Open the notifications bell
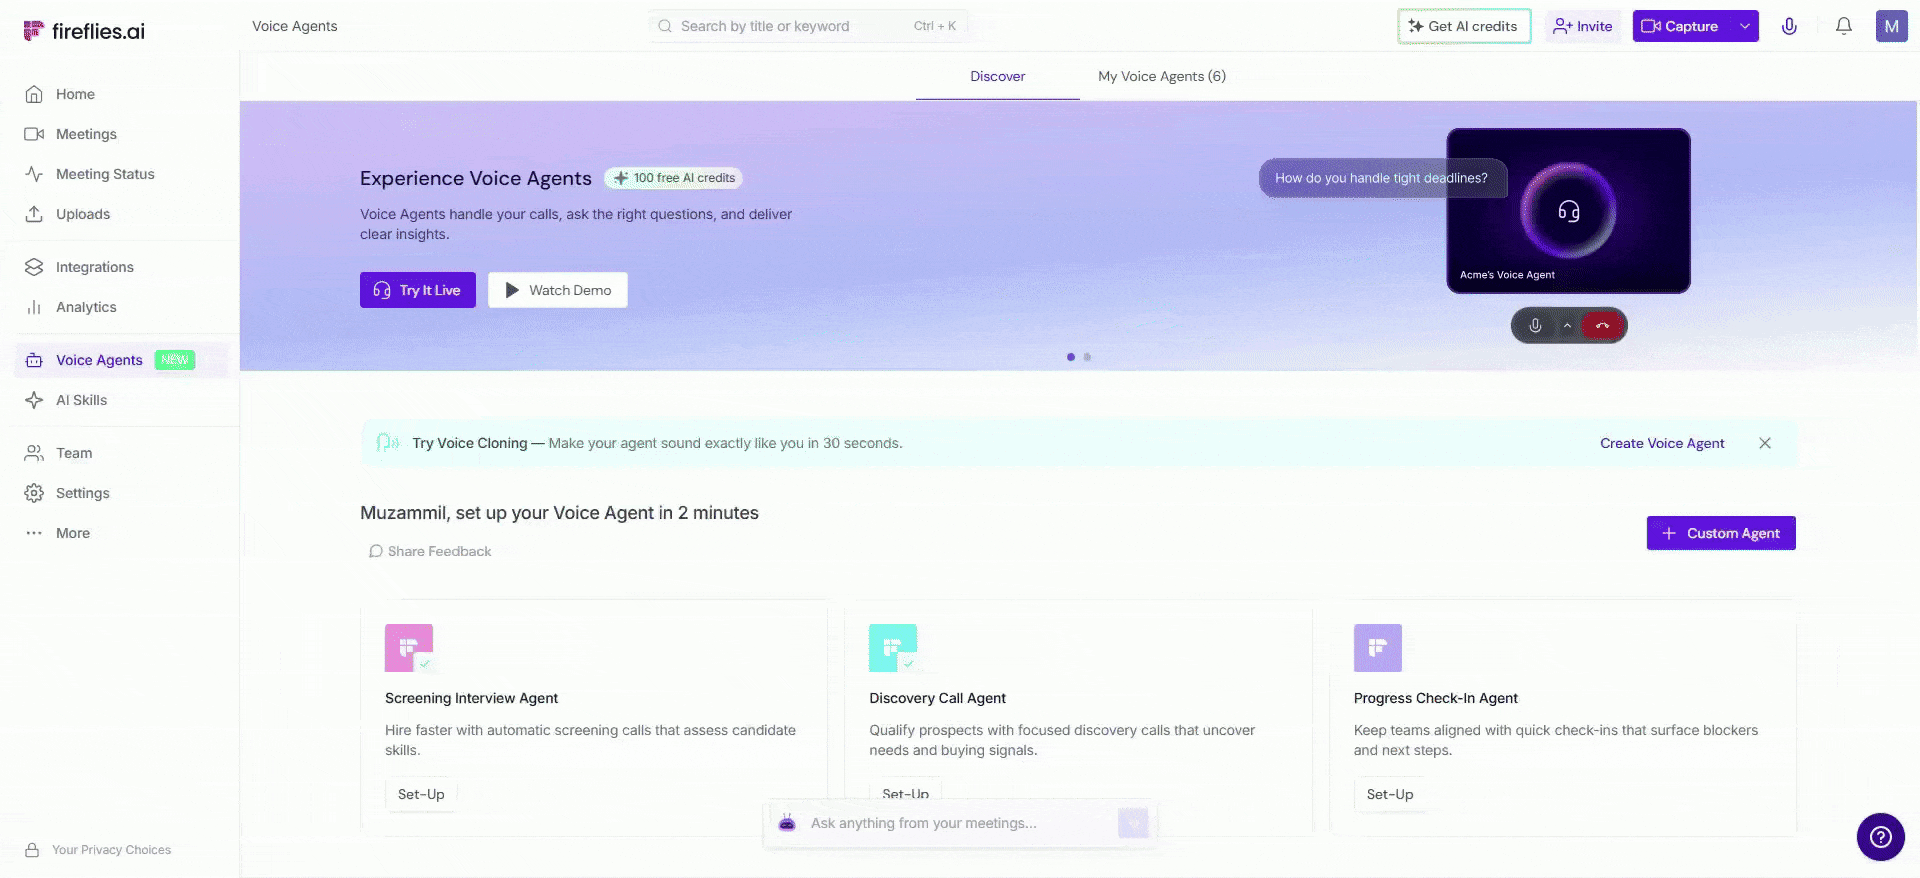The image size is (1920, 878). (1843, 26)
